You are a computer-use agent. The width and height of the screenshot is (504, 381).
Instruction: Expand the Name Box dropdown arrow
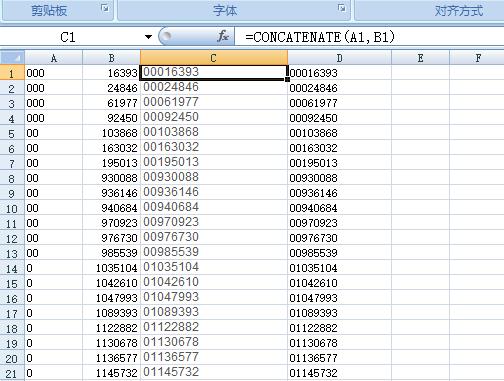[x=148, y=37]
